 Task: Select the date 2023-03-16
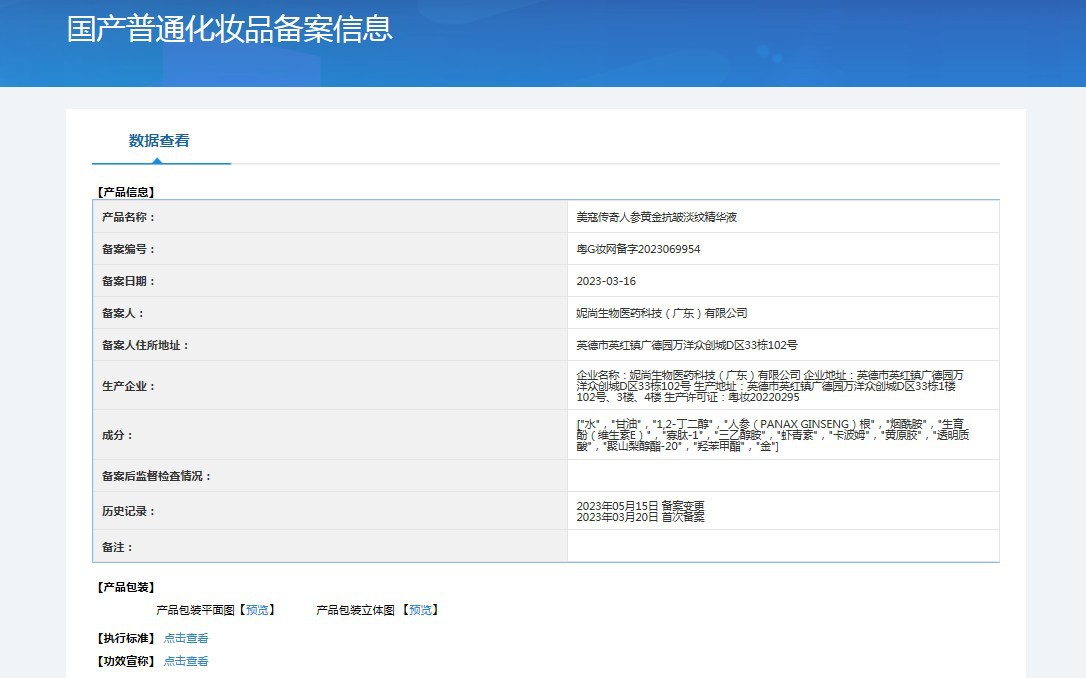point(606,281)
